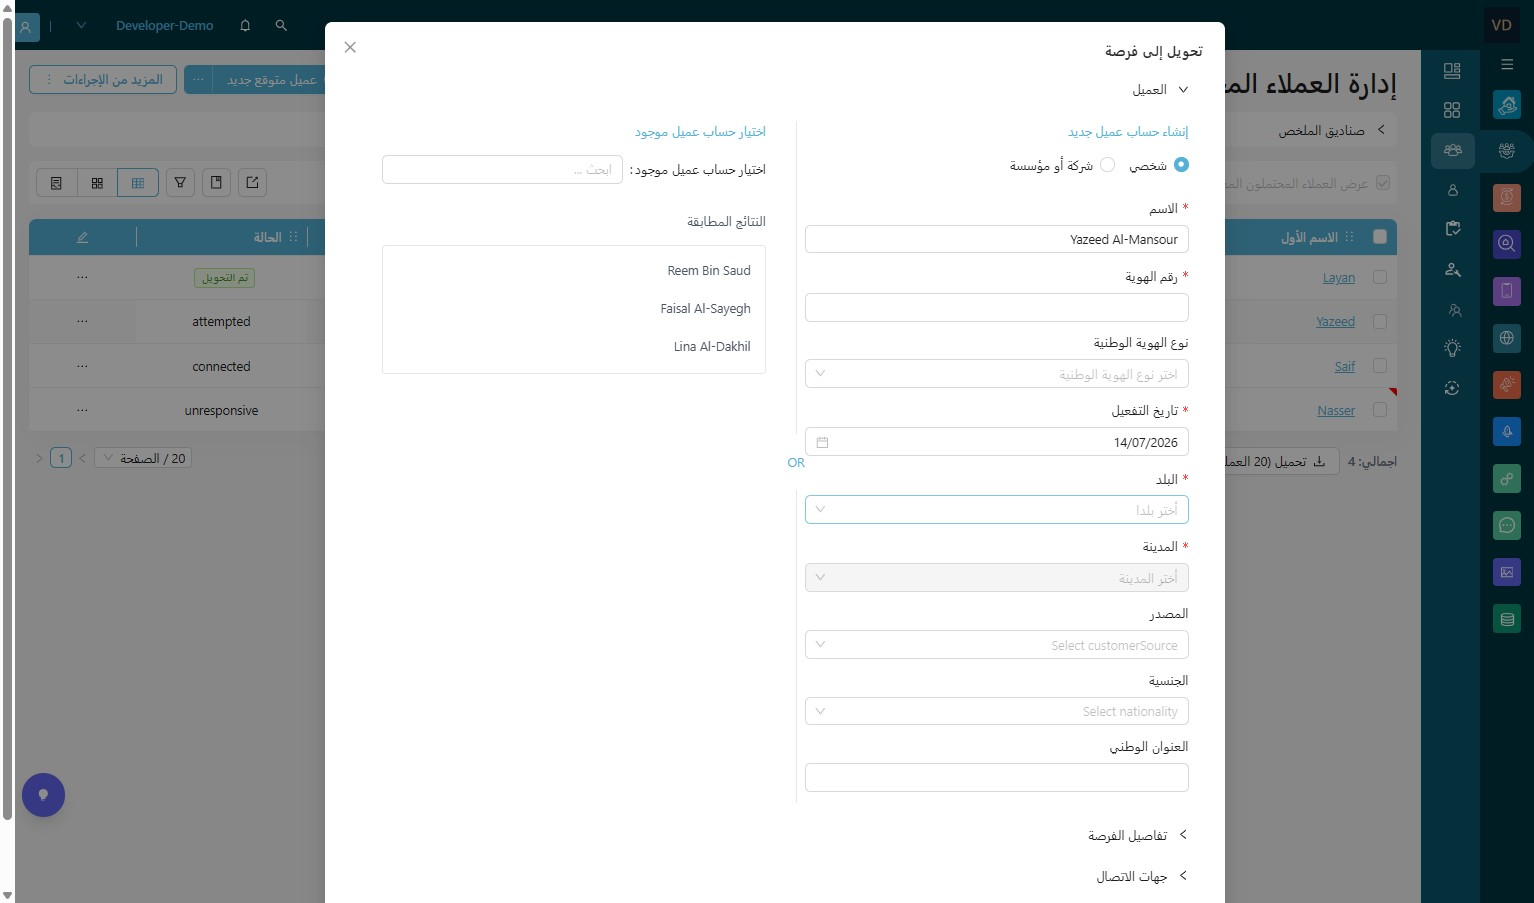Choose Reem Bin Saud from matching results

[709, 271]
